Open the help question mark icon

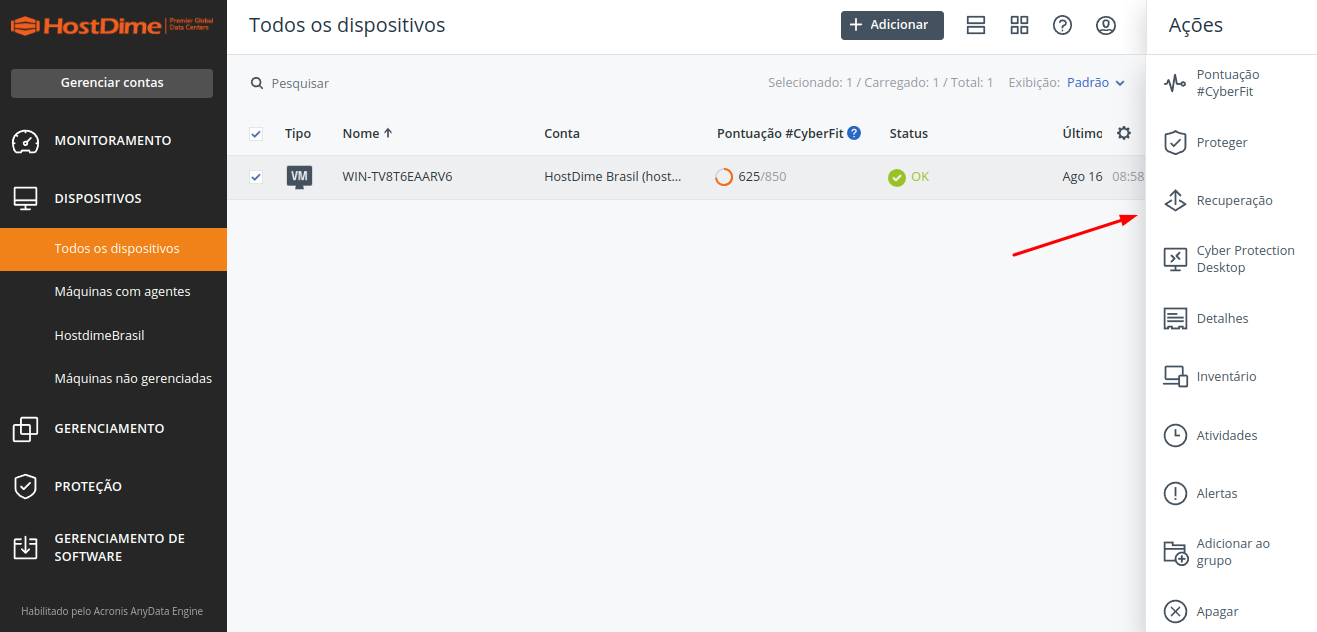click(1063, 25)
